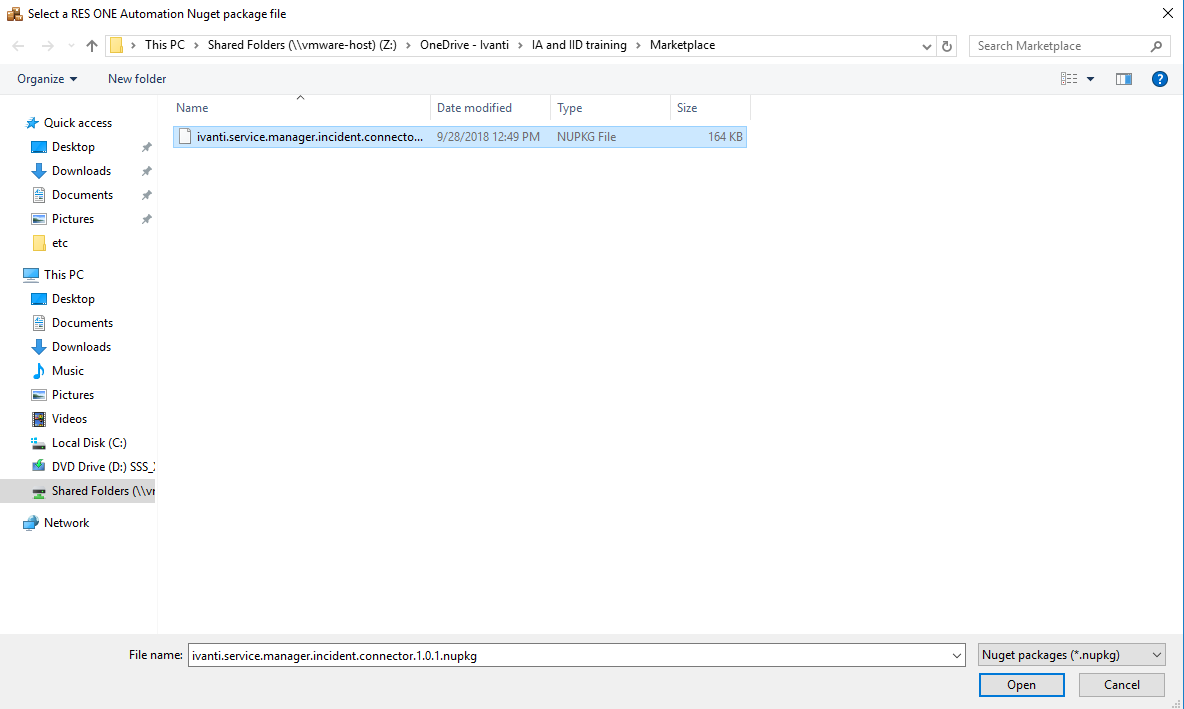Open the Videos folder
The height and width of the screenshot is (709, 1184).
[x=69, y=419]
